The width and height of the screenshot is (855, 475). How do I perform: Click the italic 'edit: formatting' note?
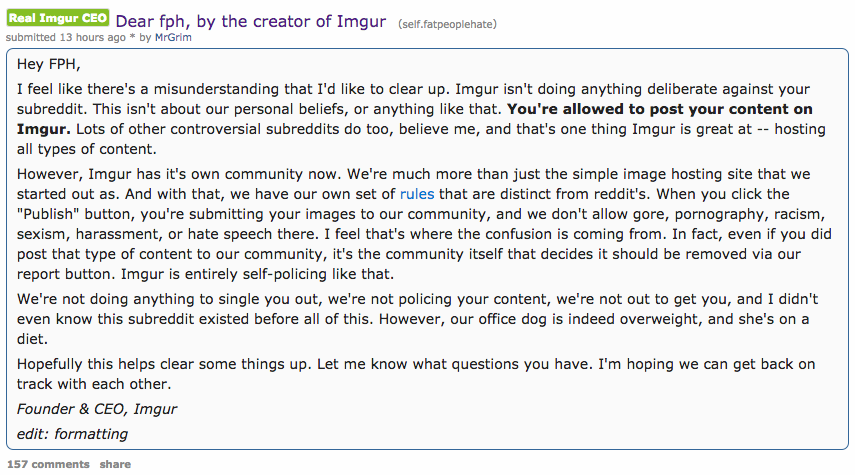pos(72,434)
